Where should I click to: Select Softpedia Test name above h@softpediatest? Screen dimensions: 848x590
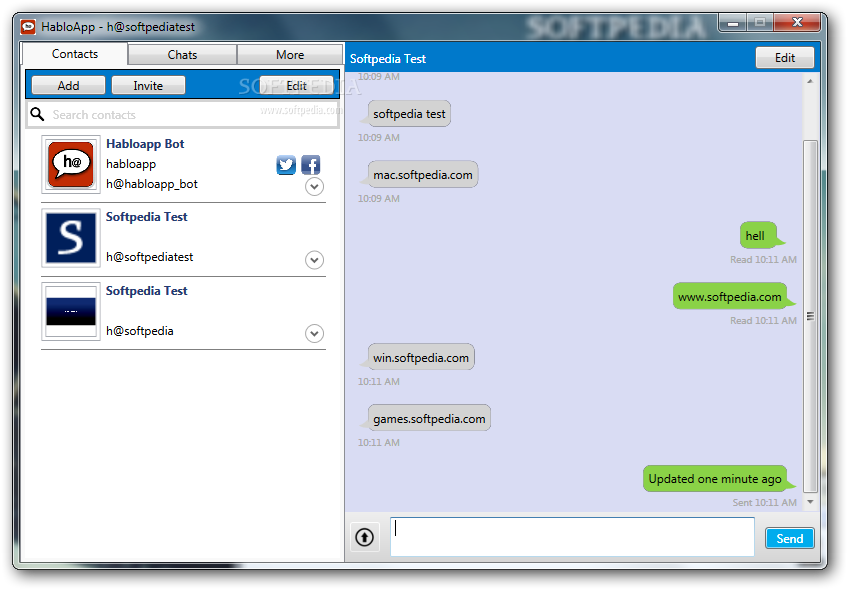pos(147,217)
